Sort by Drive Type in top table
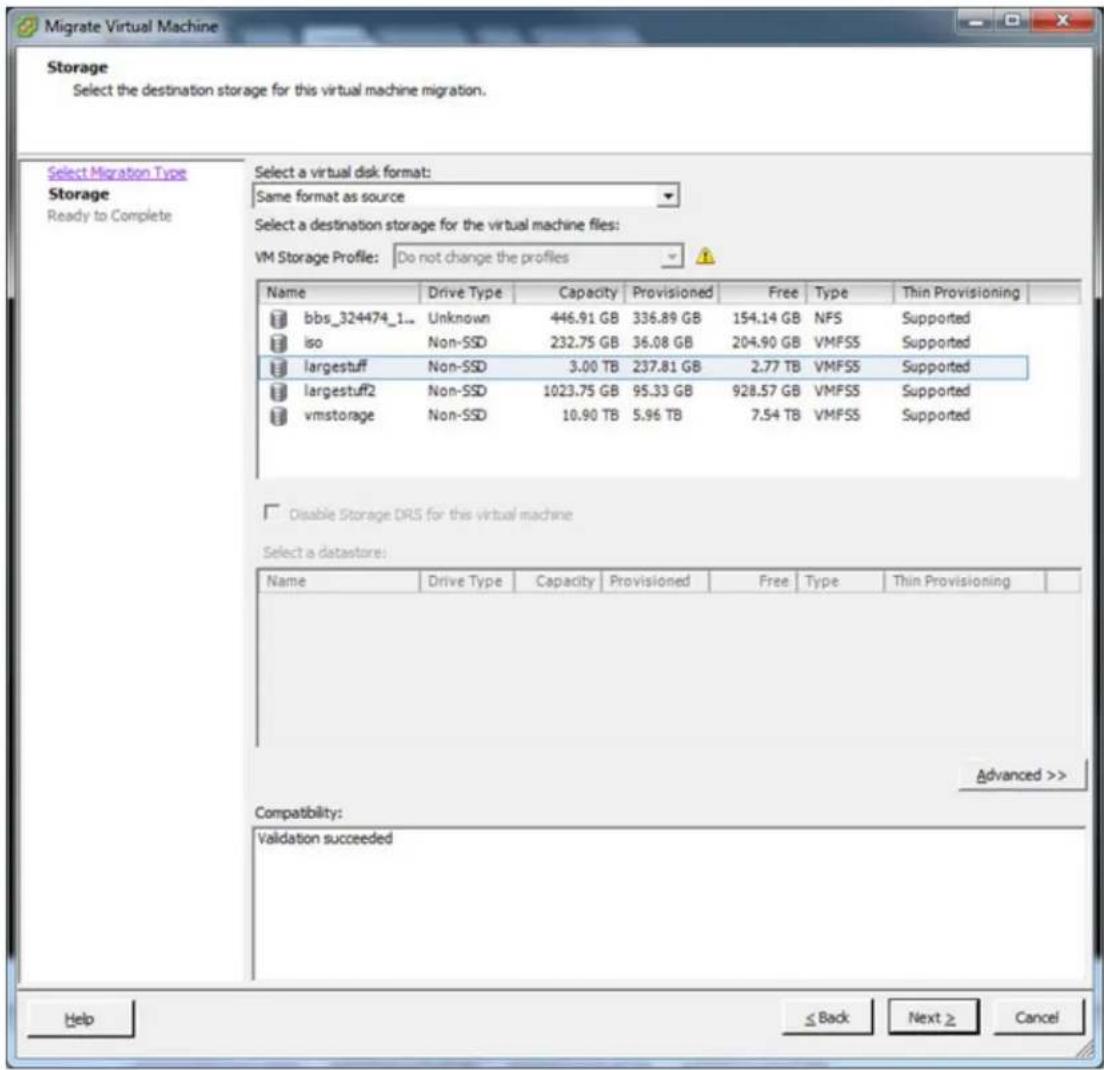 pyautogui.click(x=467, y=292)
